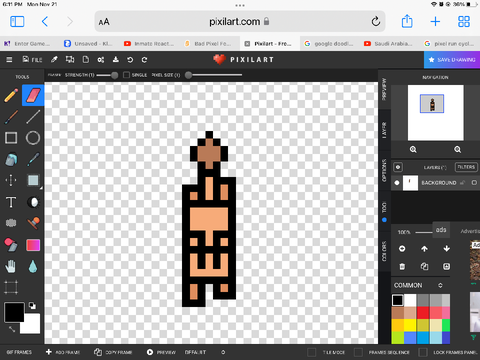Pick the red swatch in Common palette
The width and height of the screenshot is (480, 360).
click(423, 313)
